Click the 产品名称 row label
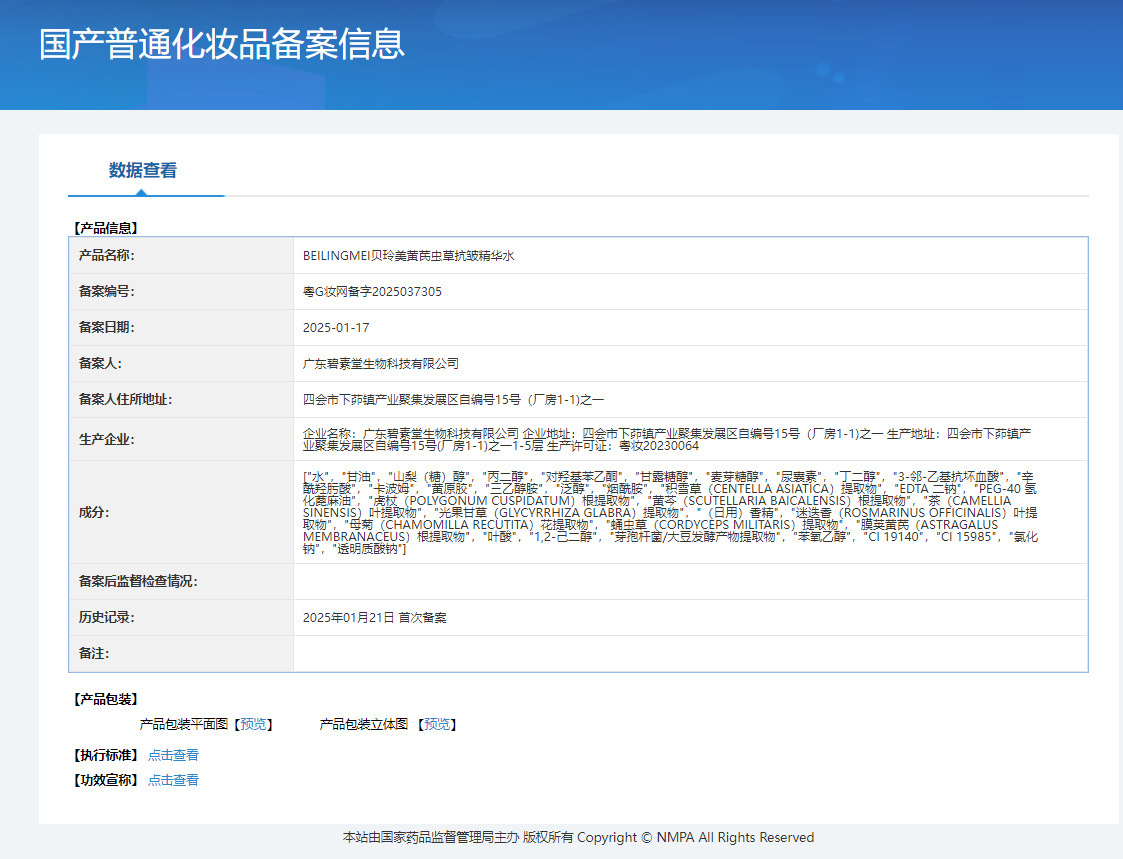The image size is (1123, 859). 107,255
